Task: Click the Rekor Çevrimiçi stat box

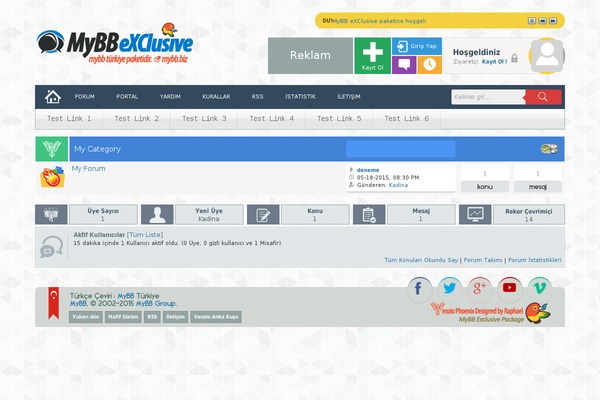Action: [x=529, y=214]
